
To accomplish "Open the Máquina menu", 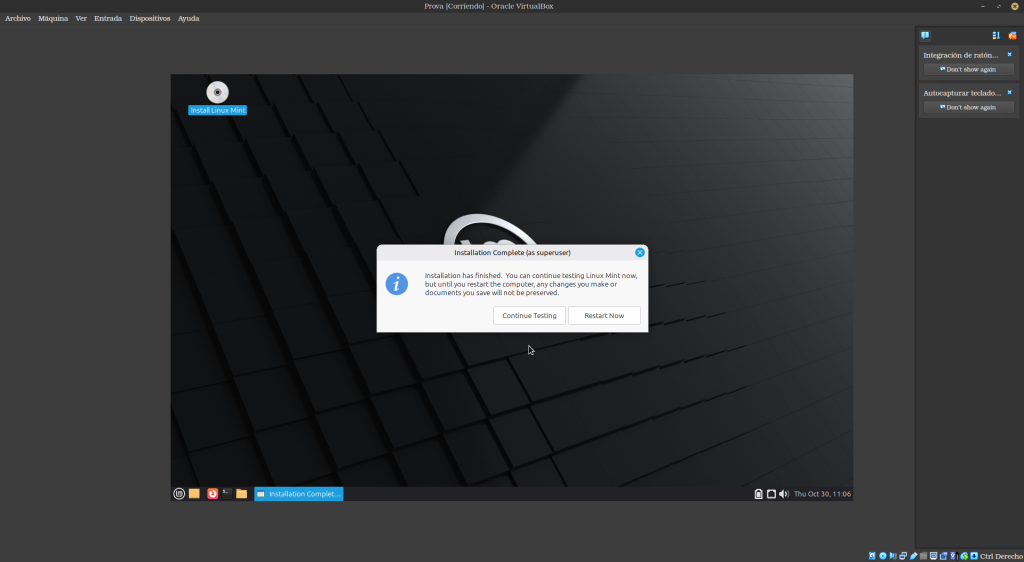I will coord(53,19).
